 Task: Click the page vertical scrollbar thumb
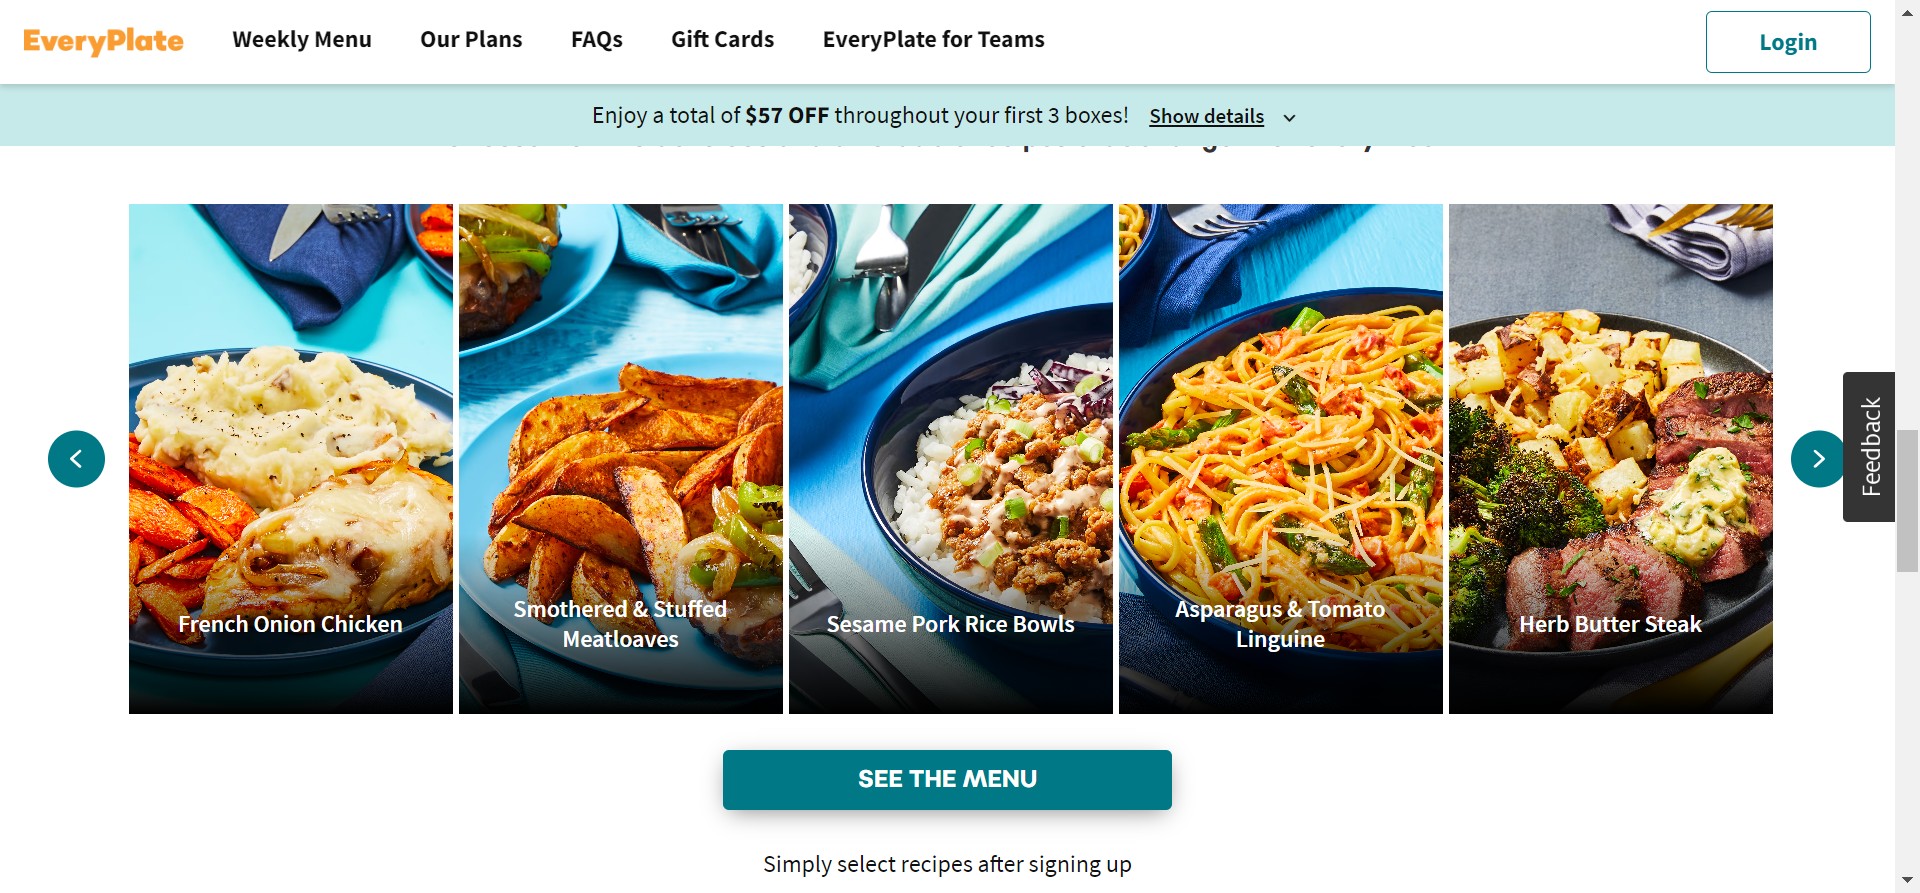tap(1907, 500)
